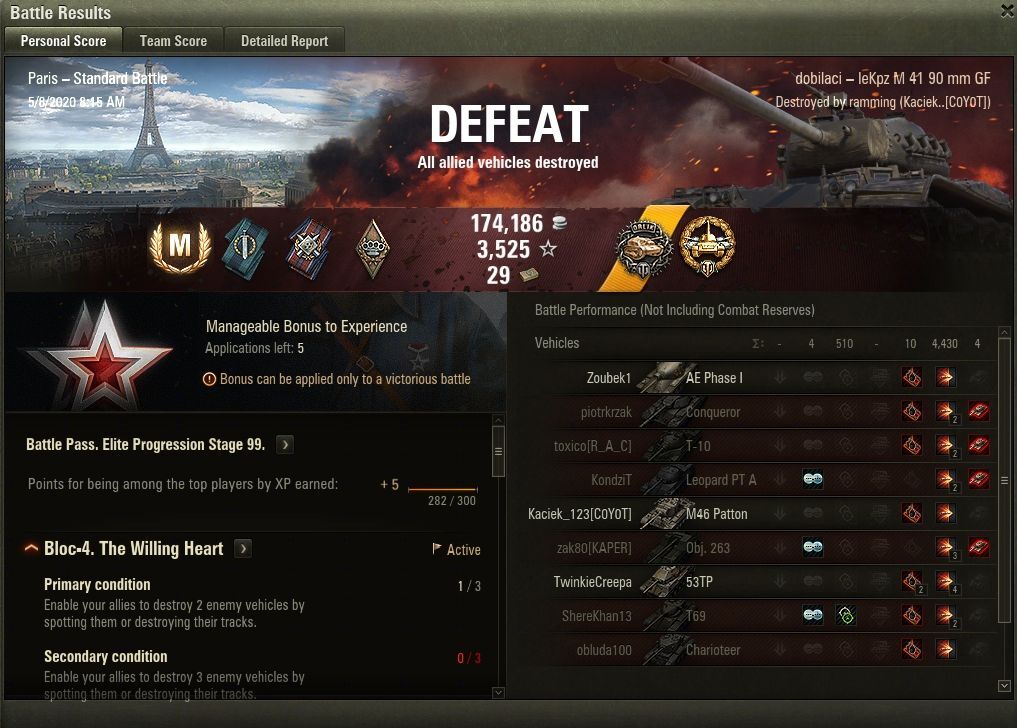Open Battle Pass Elite Progression arrow button

click(285, 444)
